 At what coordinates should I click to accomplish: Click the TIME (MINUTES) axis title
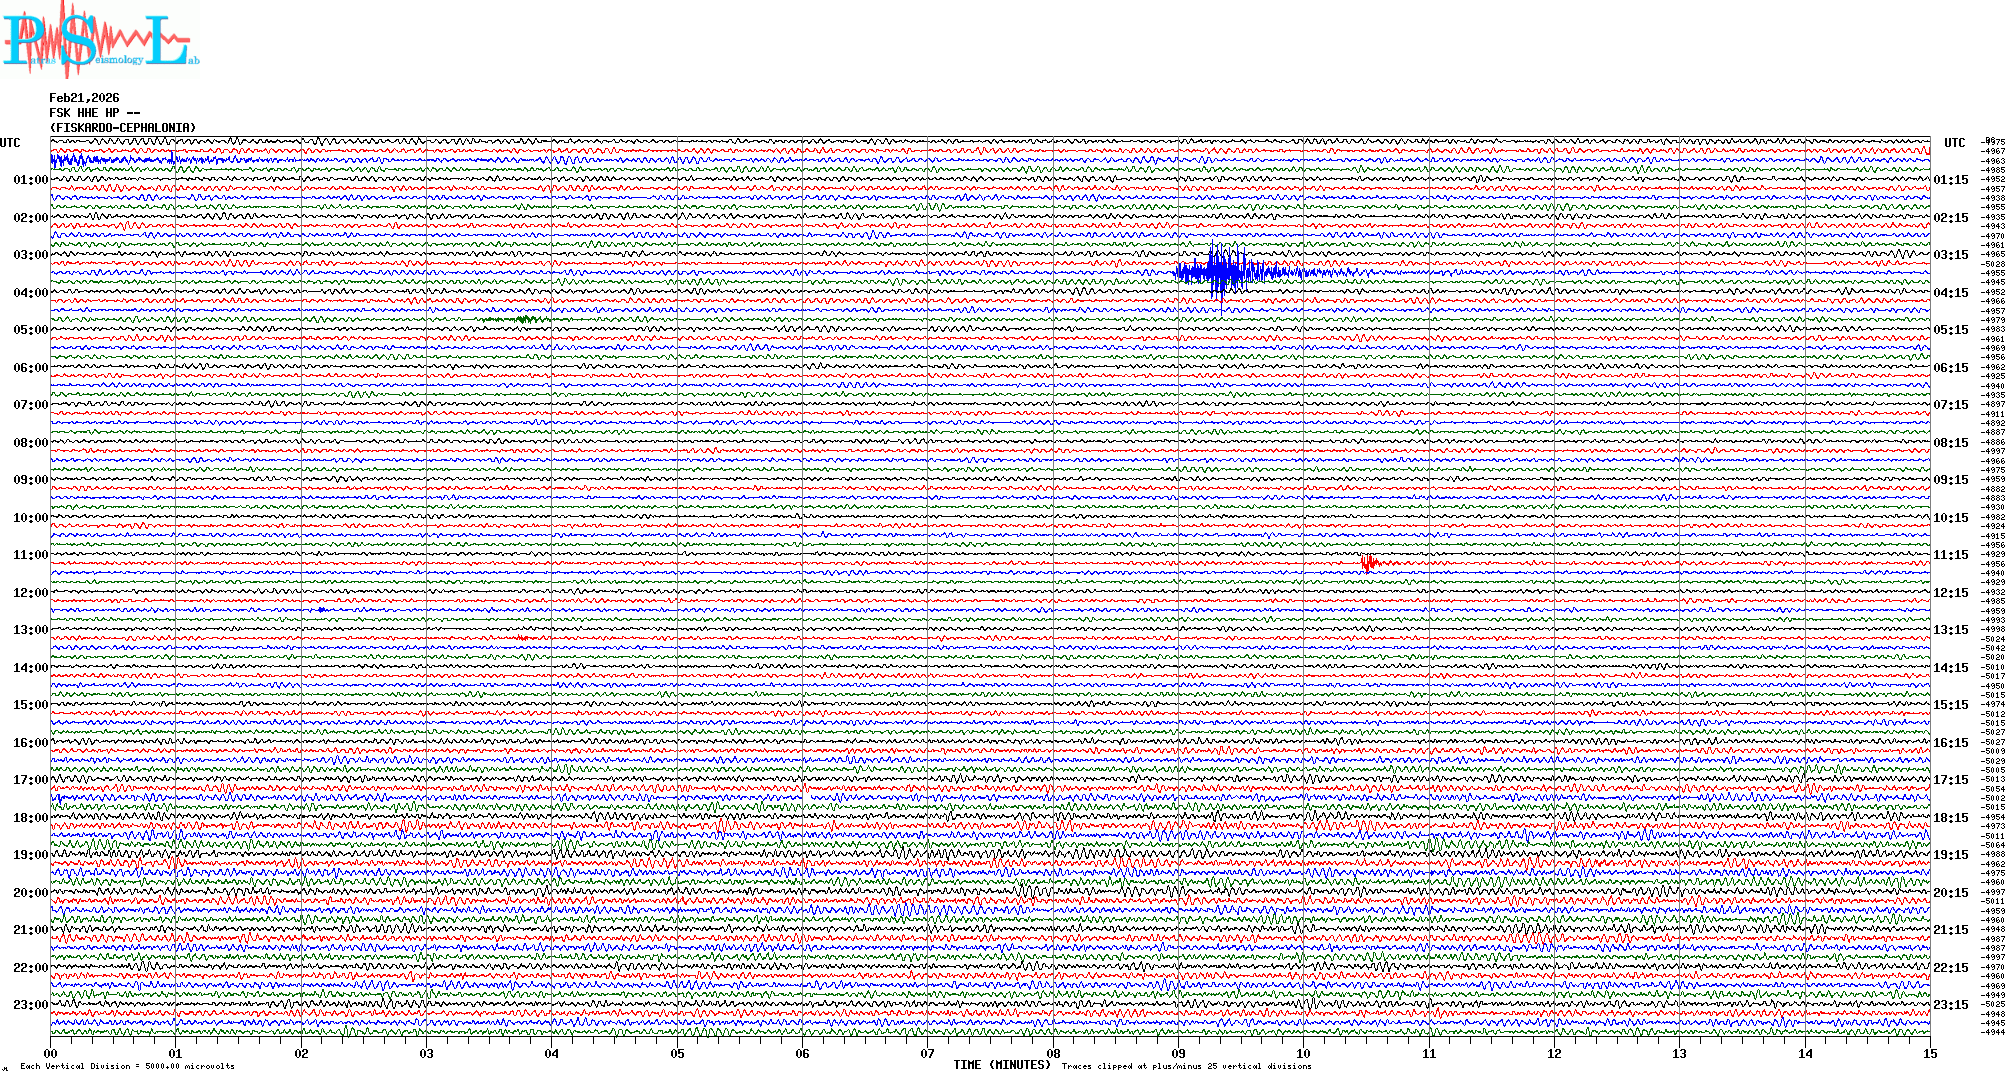pyautogui.click(x=1002, y=1065)
